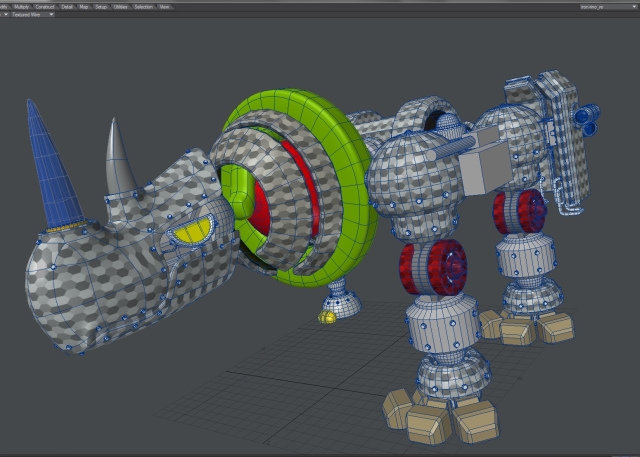Select the small yellow sphere under the neck
The image size is (640, 457).
(x=325, y=318)
